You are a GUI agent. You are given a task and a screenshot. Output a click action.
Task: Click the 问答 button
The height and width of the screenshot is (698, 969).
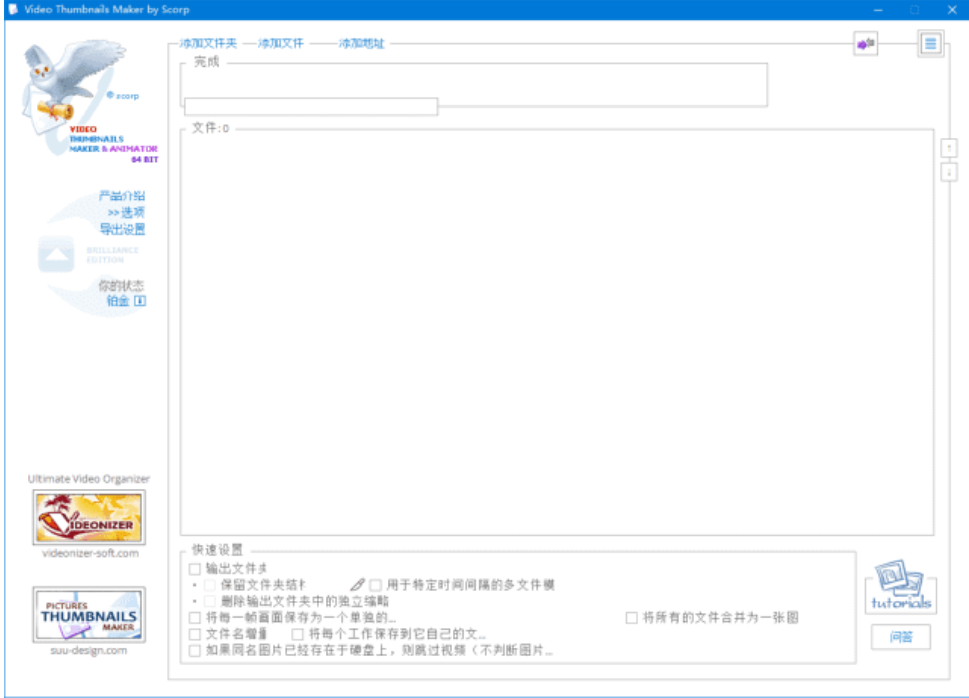tap(903, 635)
